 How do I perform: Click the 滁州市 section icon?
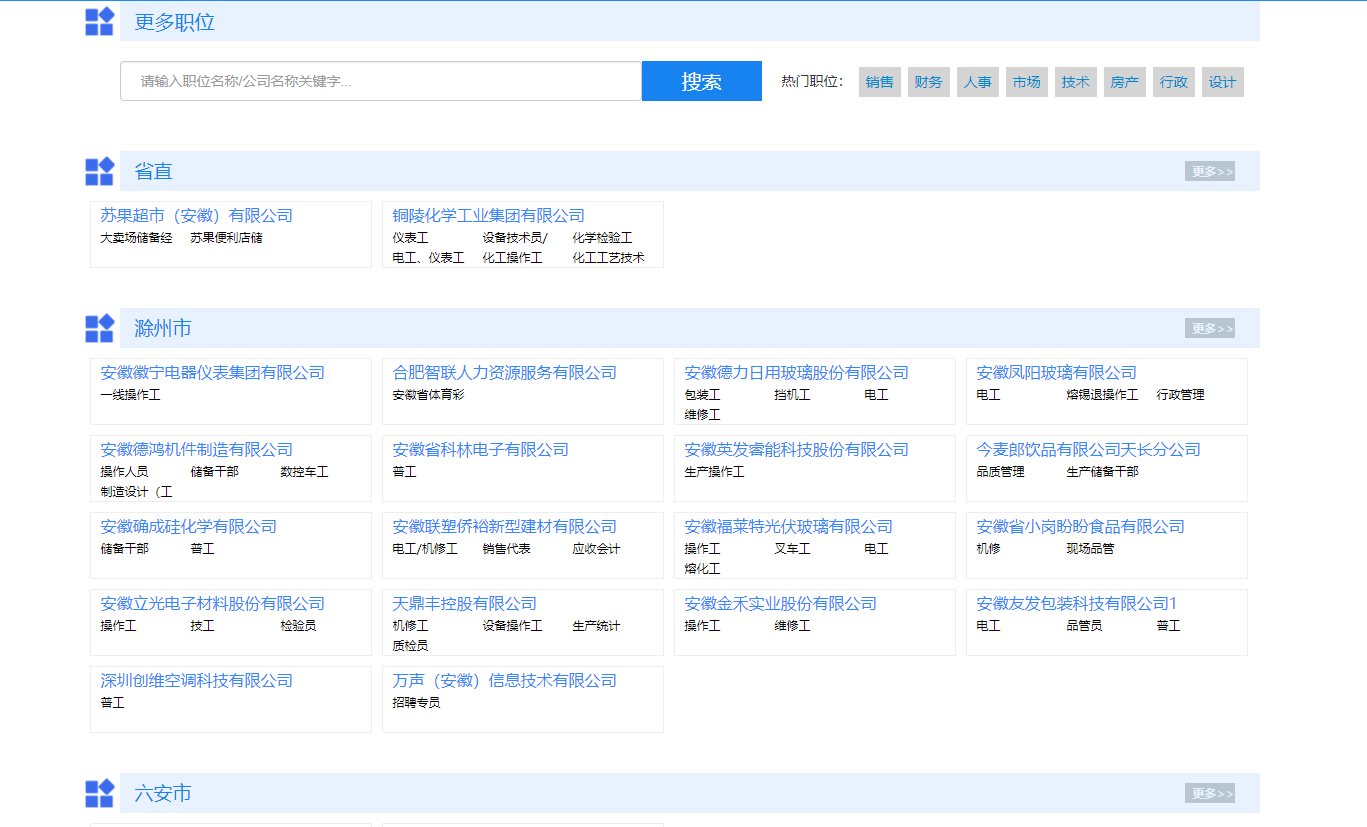(100, 328)
